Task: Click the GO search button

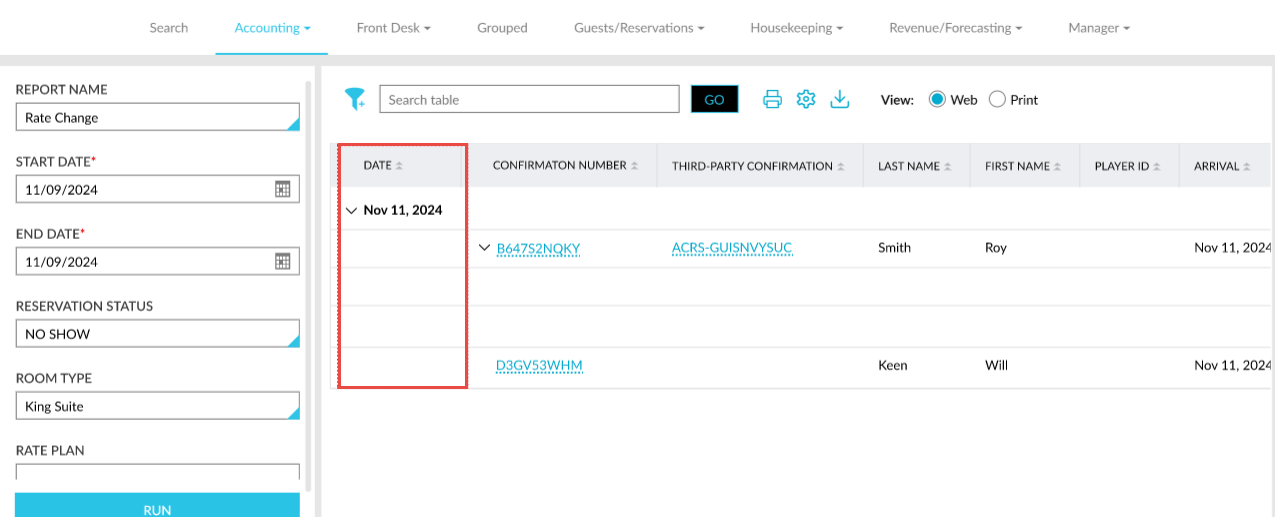Action: coord(714,99)
